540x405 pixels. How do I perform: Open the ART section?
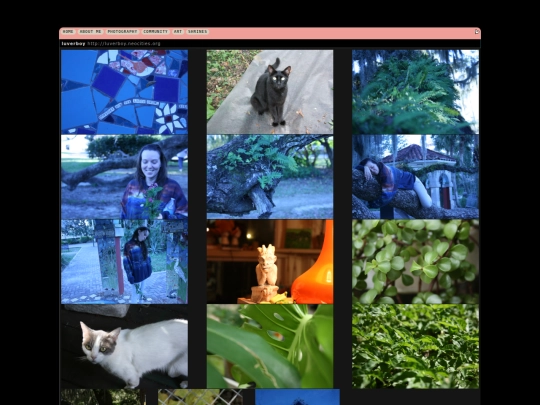178,31
